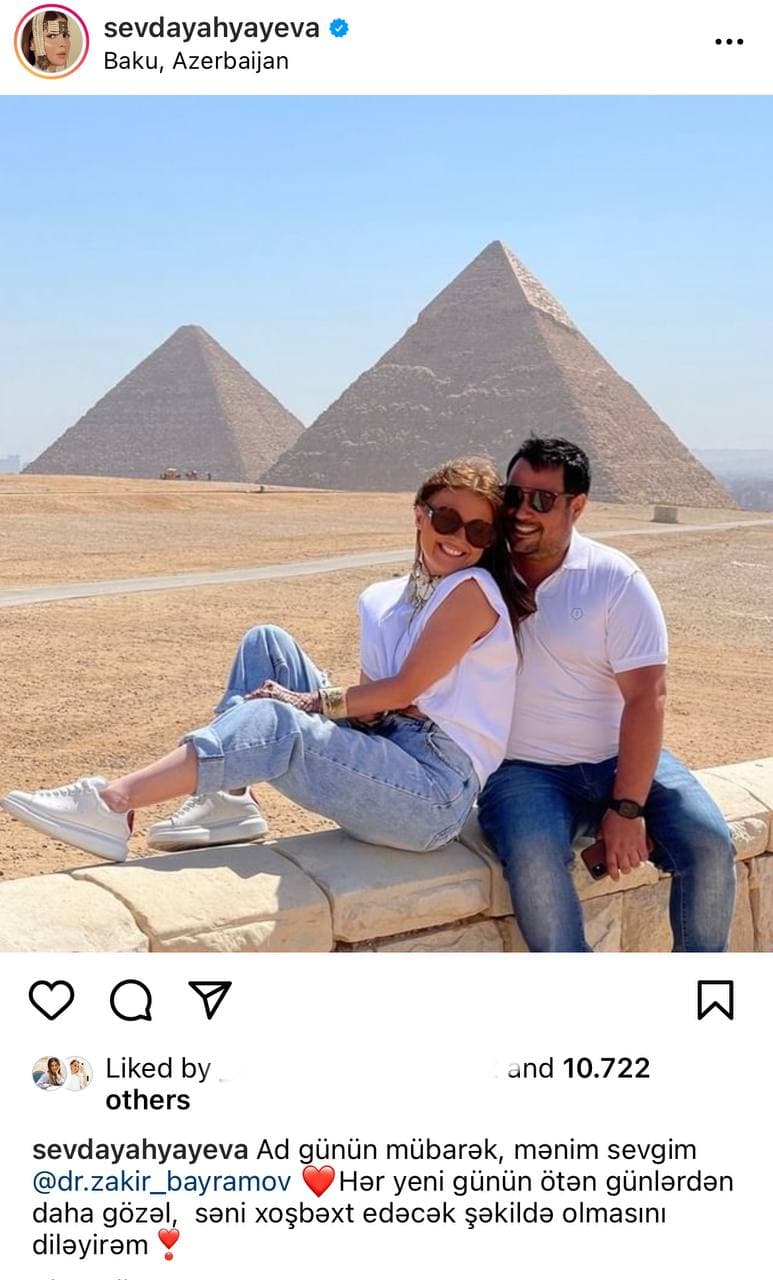773x1280 pixels.
Task: Tap the first liker's small avatar
Action: [x=47, y=1073]
